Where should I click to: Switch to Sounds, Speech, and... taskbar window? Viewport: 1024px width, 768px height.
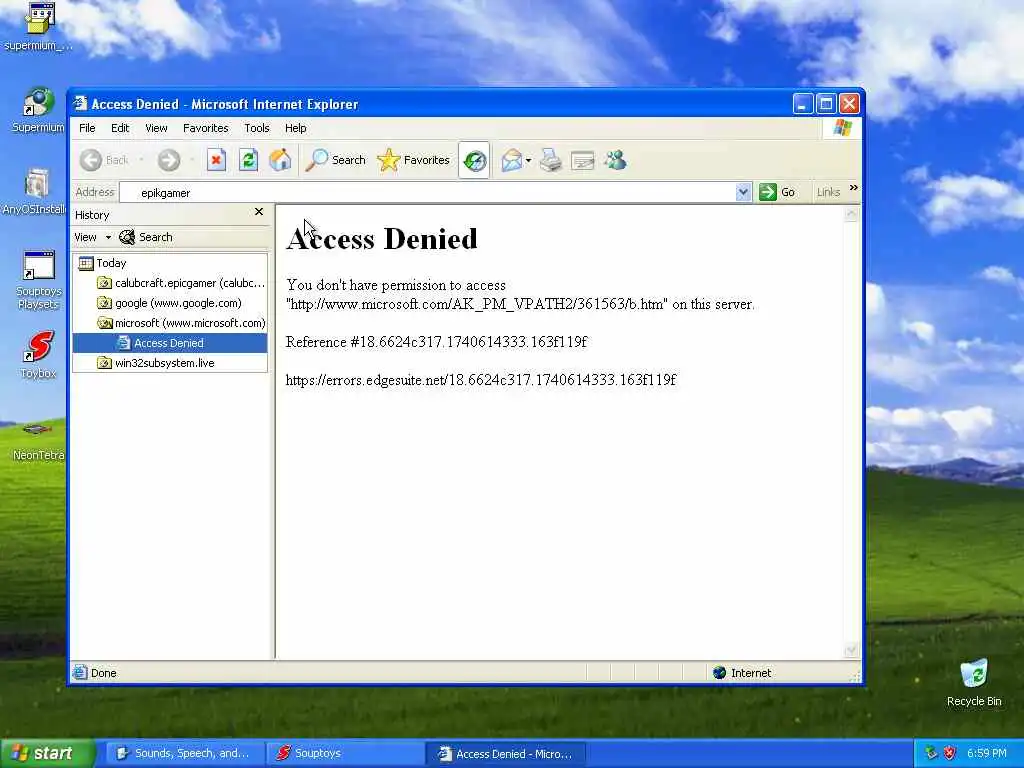[184, 753]
